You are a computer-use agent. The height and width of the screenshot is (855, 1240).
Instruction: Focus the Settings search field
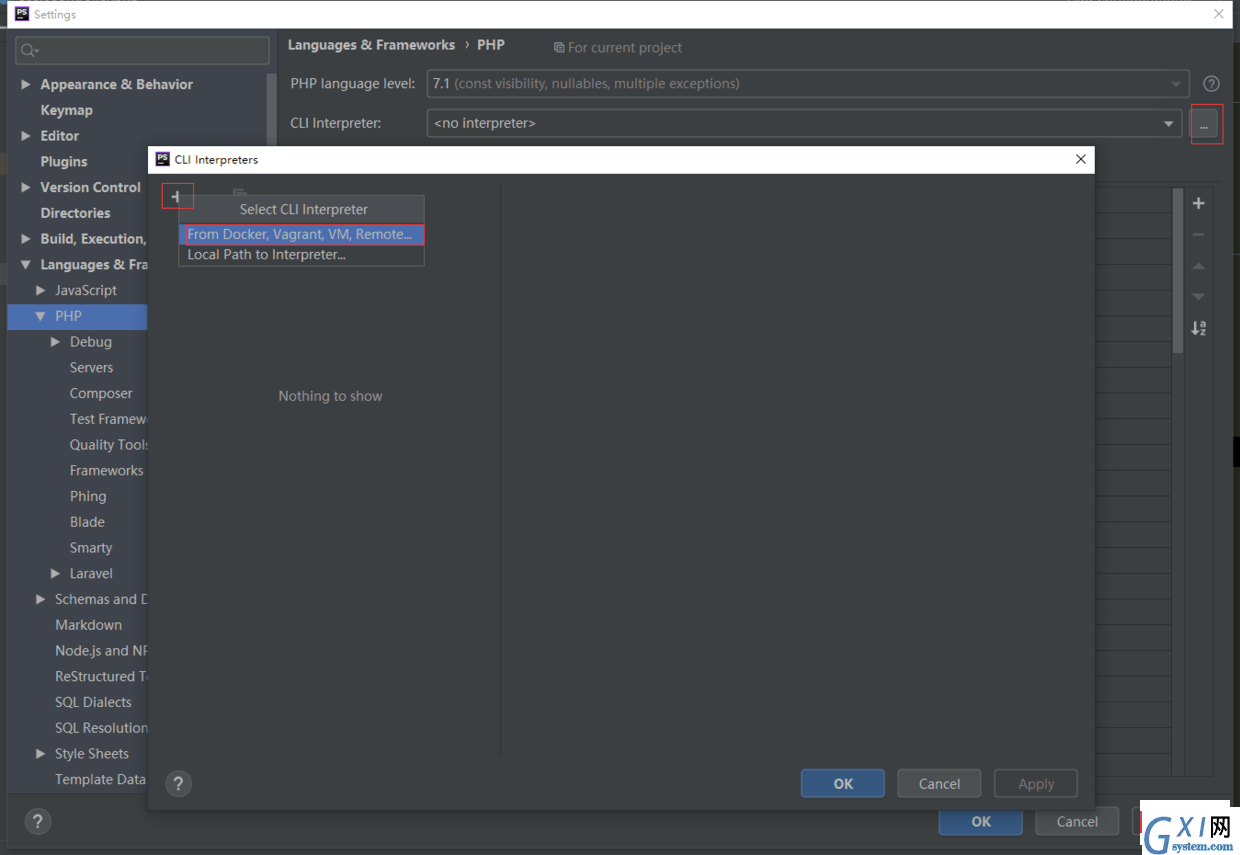(143, 50)
